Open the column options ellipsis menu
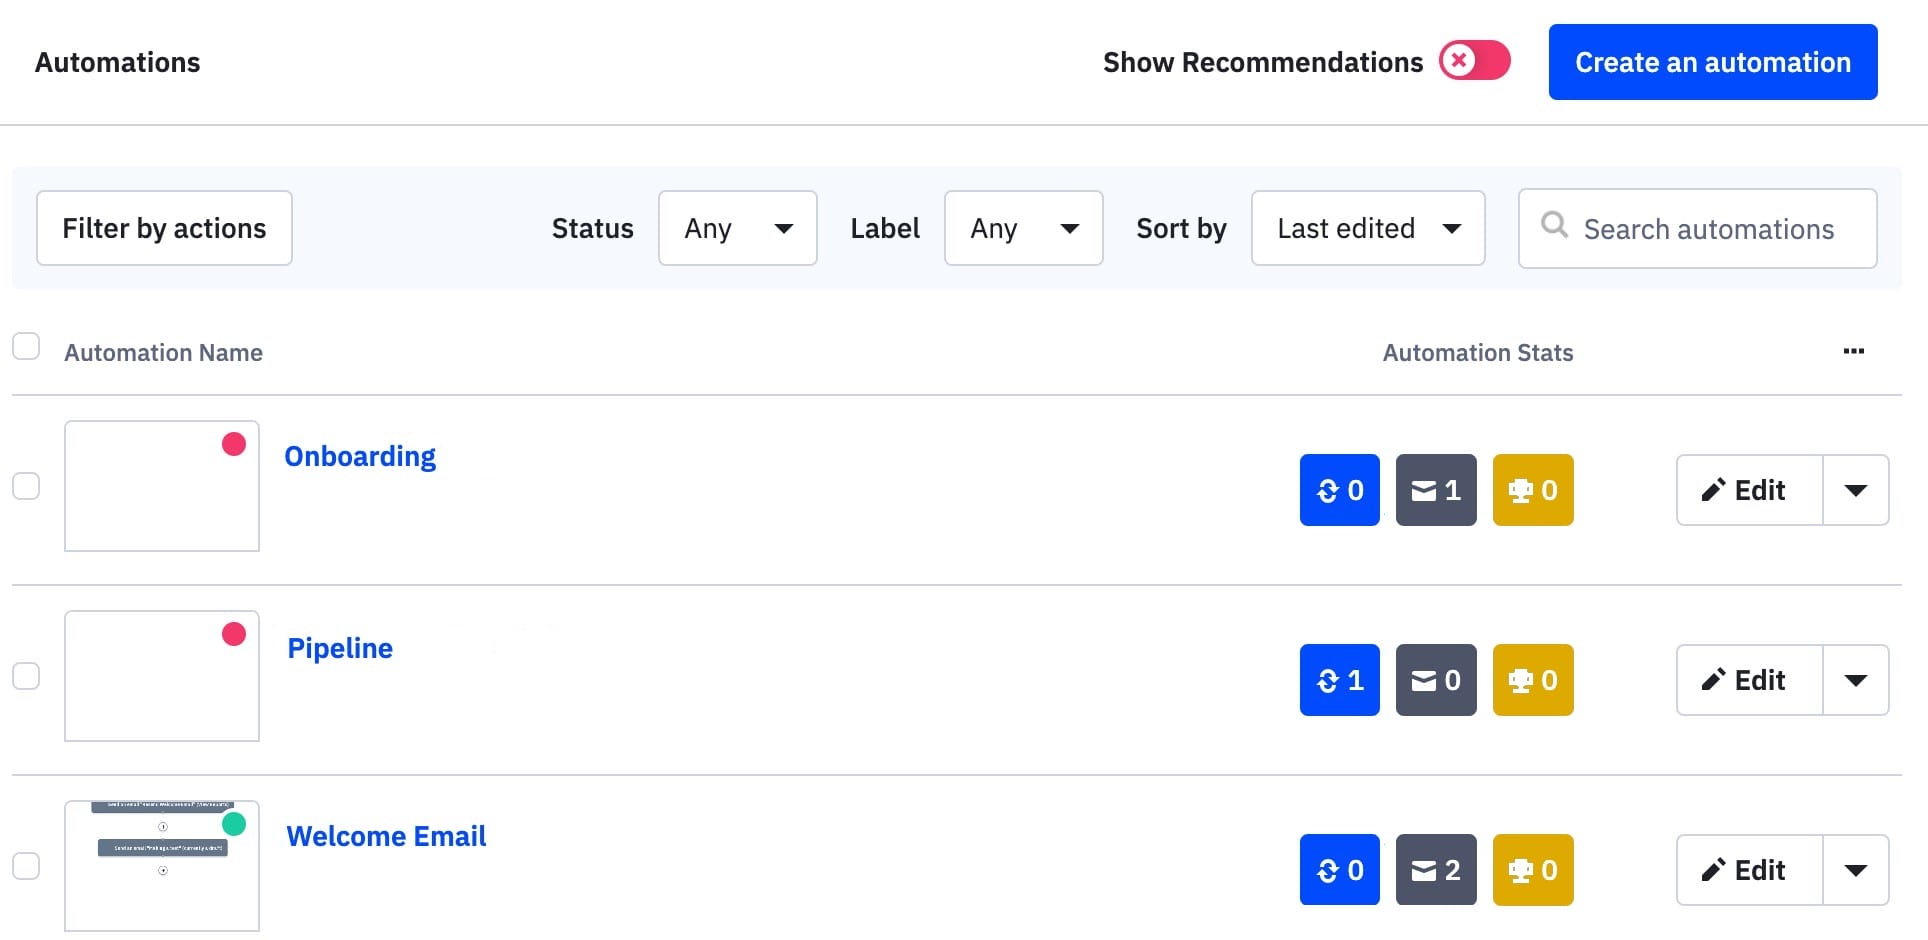The image size is (1928, 940). coord(1855,351)
